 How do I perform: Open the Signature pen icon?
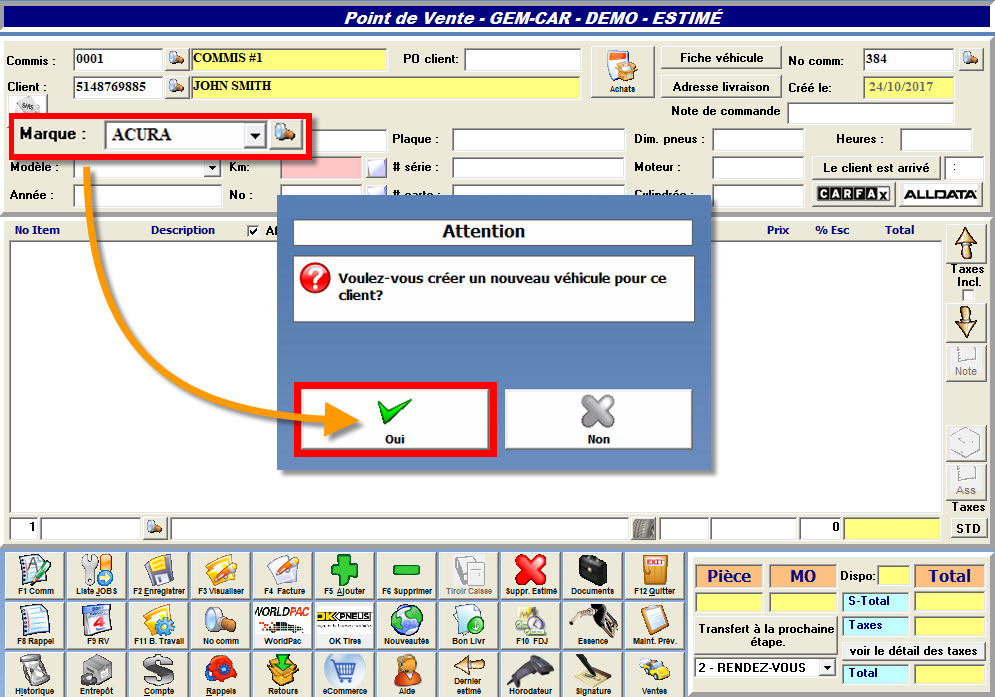(x=593, y=674)
